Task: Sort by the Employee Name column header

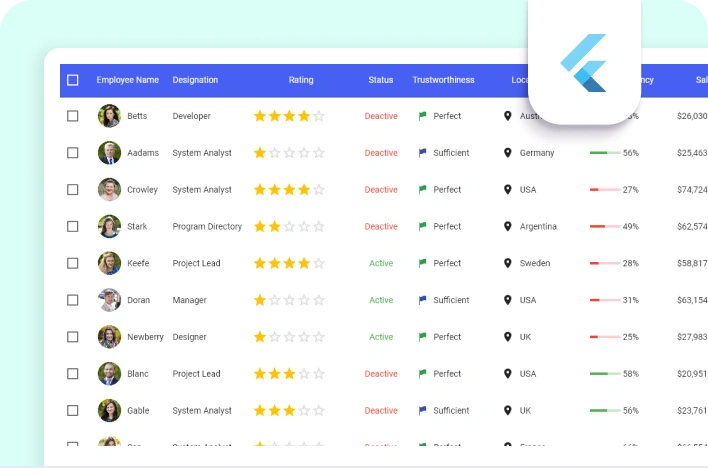Action: coord(127,80)
